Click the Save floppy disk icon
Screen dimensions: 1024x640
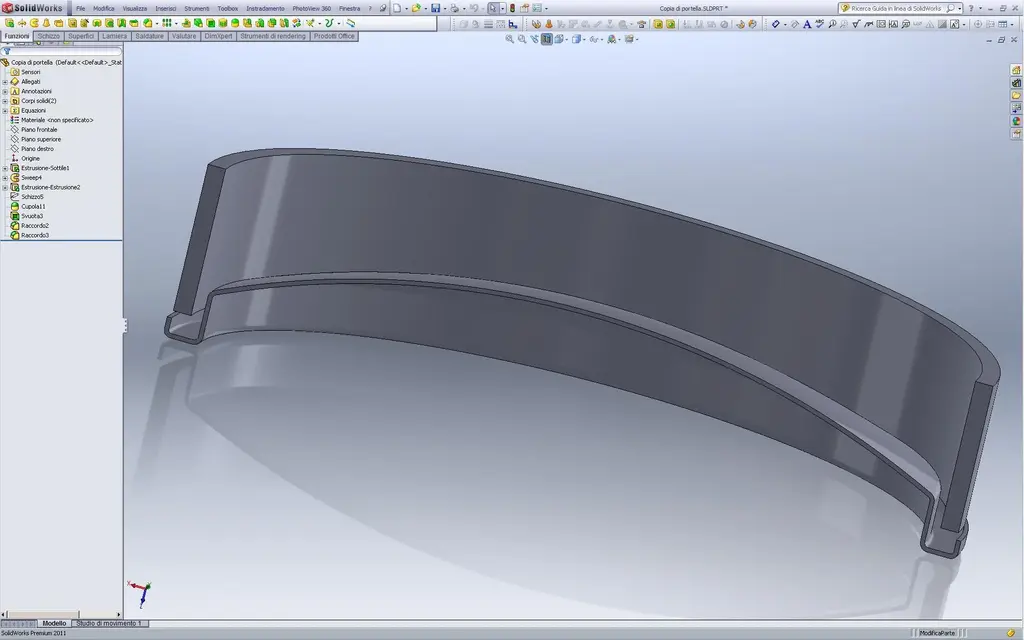pyautogui.click(x=436, y=8)
